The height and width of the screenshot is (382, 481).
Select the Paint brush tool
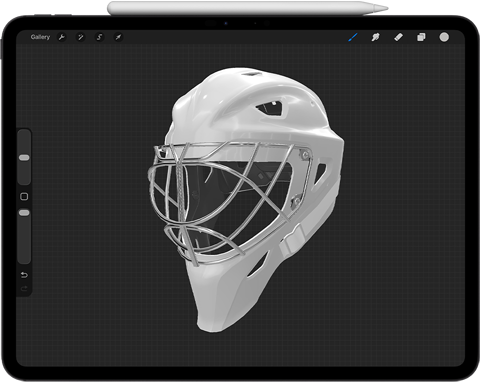[x=353, y=37]
